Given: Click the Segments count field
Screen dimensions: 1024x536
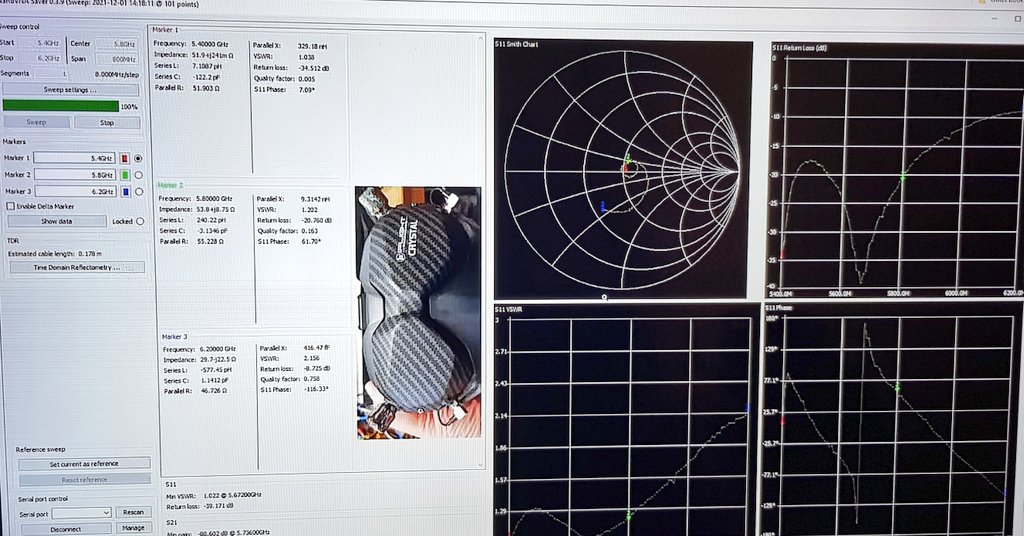Looking at the screenshot, I should click(51, 74).
